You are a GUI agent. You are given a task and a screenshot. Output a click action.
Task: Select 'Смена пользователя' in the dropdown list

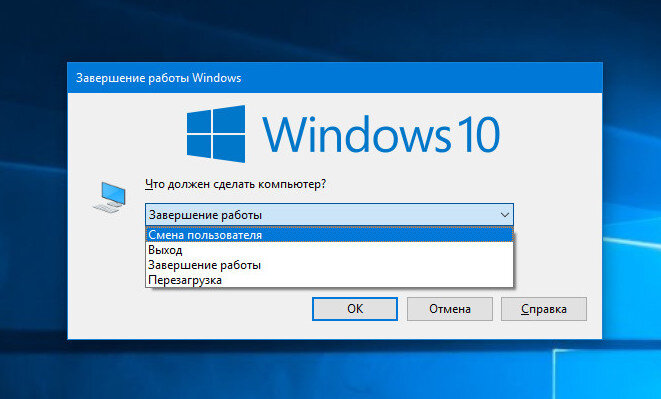(330, 235)
